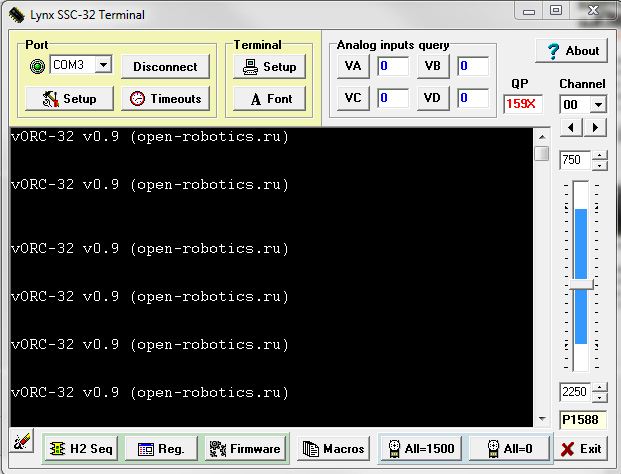Open the Timeouts settings
Viewport: 621px width, 474px height.
click(x=165, y=99)
